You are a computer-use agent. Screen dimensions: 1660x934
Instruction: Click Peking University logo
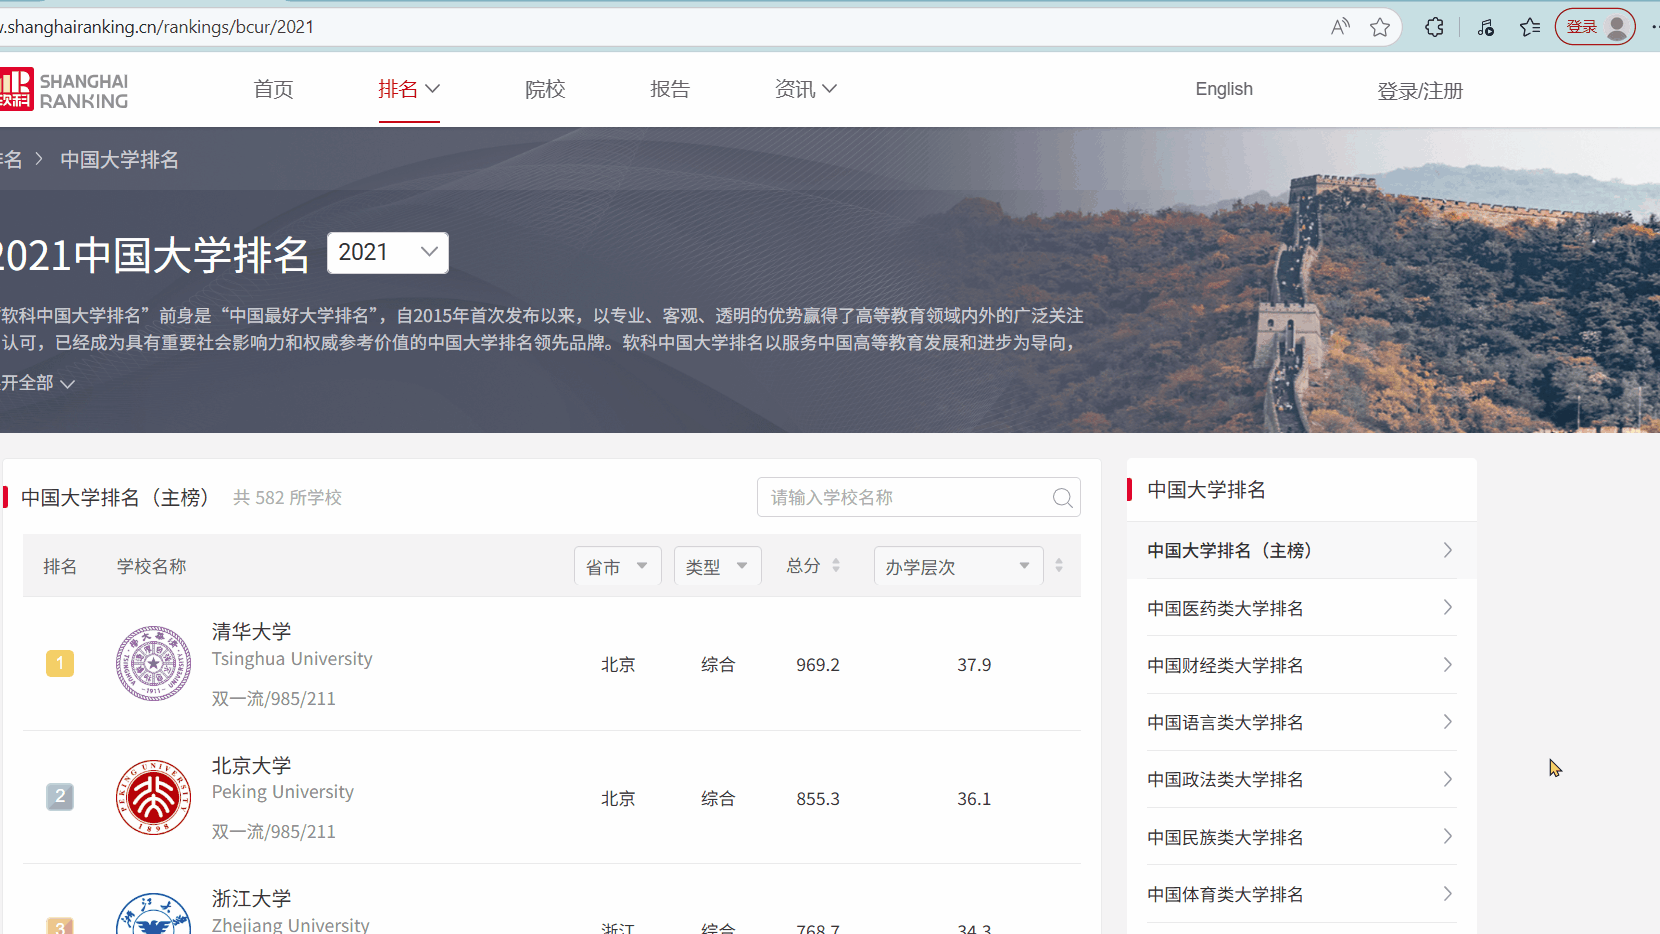point(153,797)
